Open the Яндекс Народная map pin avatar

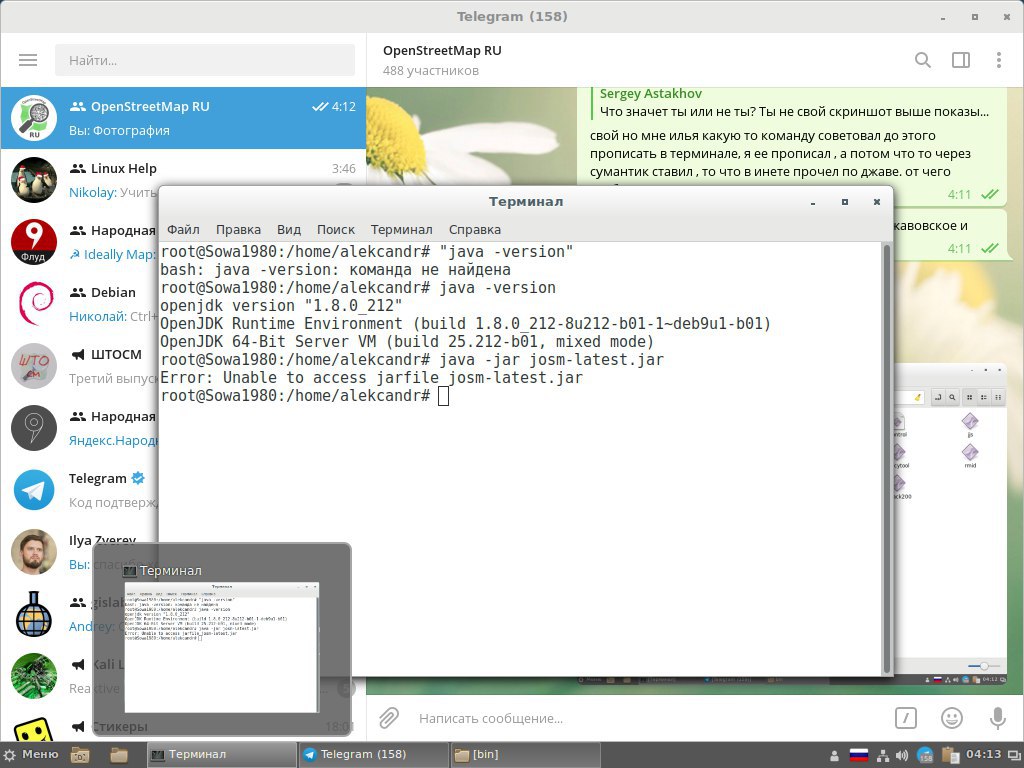tap(34, 428)
